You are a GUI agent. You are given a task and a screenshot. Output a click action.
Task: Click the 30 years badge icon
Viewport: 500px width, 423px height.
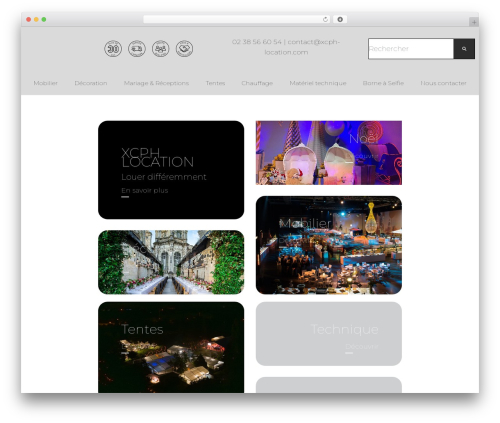[113, 49]
